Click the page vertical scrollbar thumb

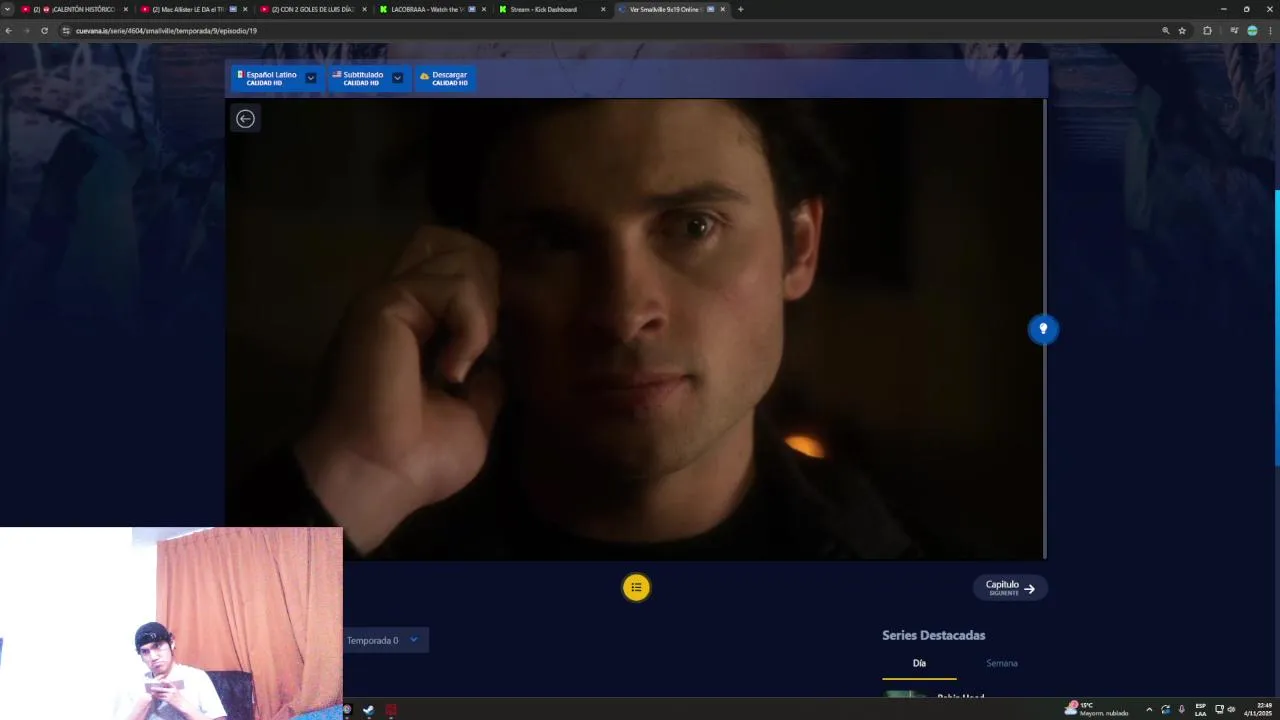coord(1277,327)
